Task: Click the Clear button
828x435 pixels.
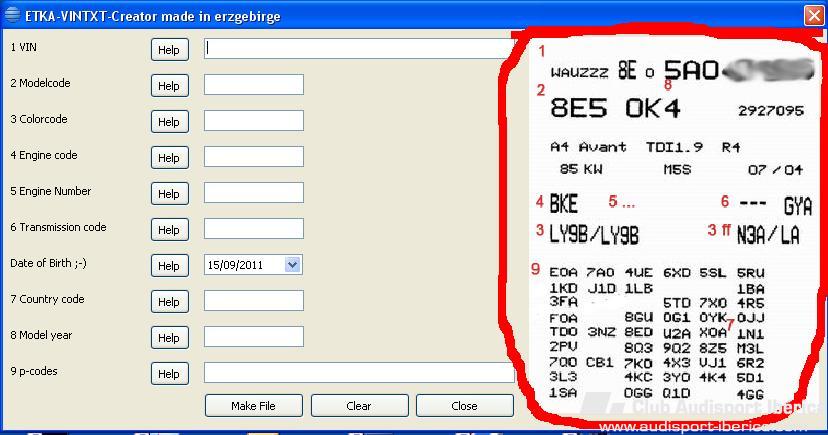Action: coord(360,405)
